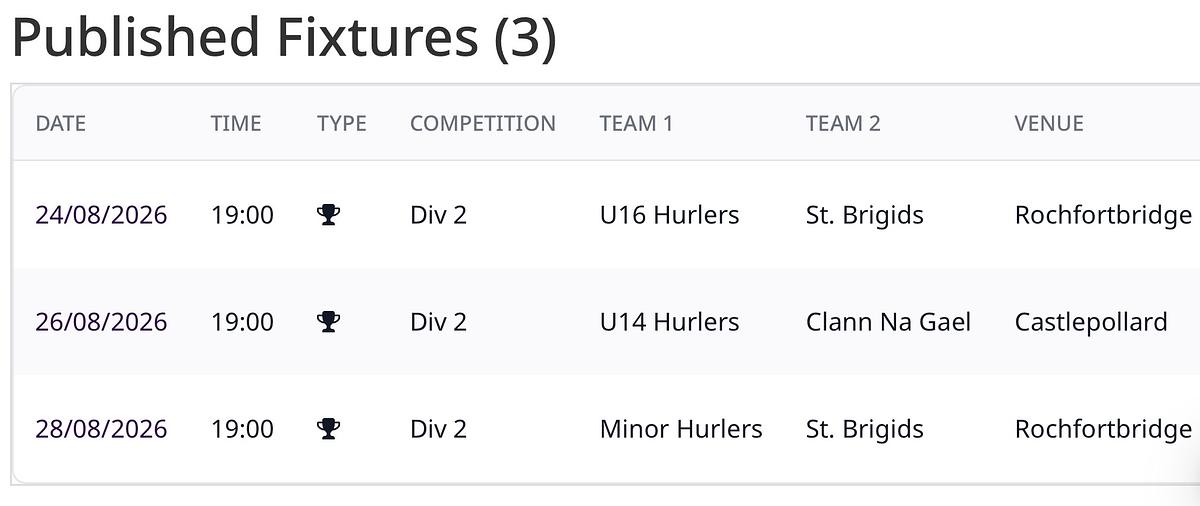Click the trophy icon for 26/08/2026 fixture
Image resolution: width=1200 pixels, height=506 pixels.
pyautogui.click(x=328, y=321)
